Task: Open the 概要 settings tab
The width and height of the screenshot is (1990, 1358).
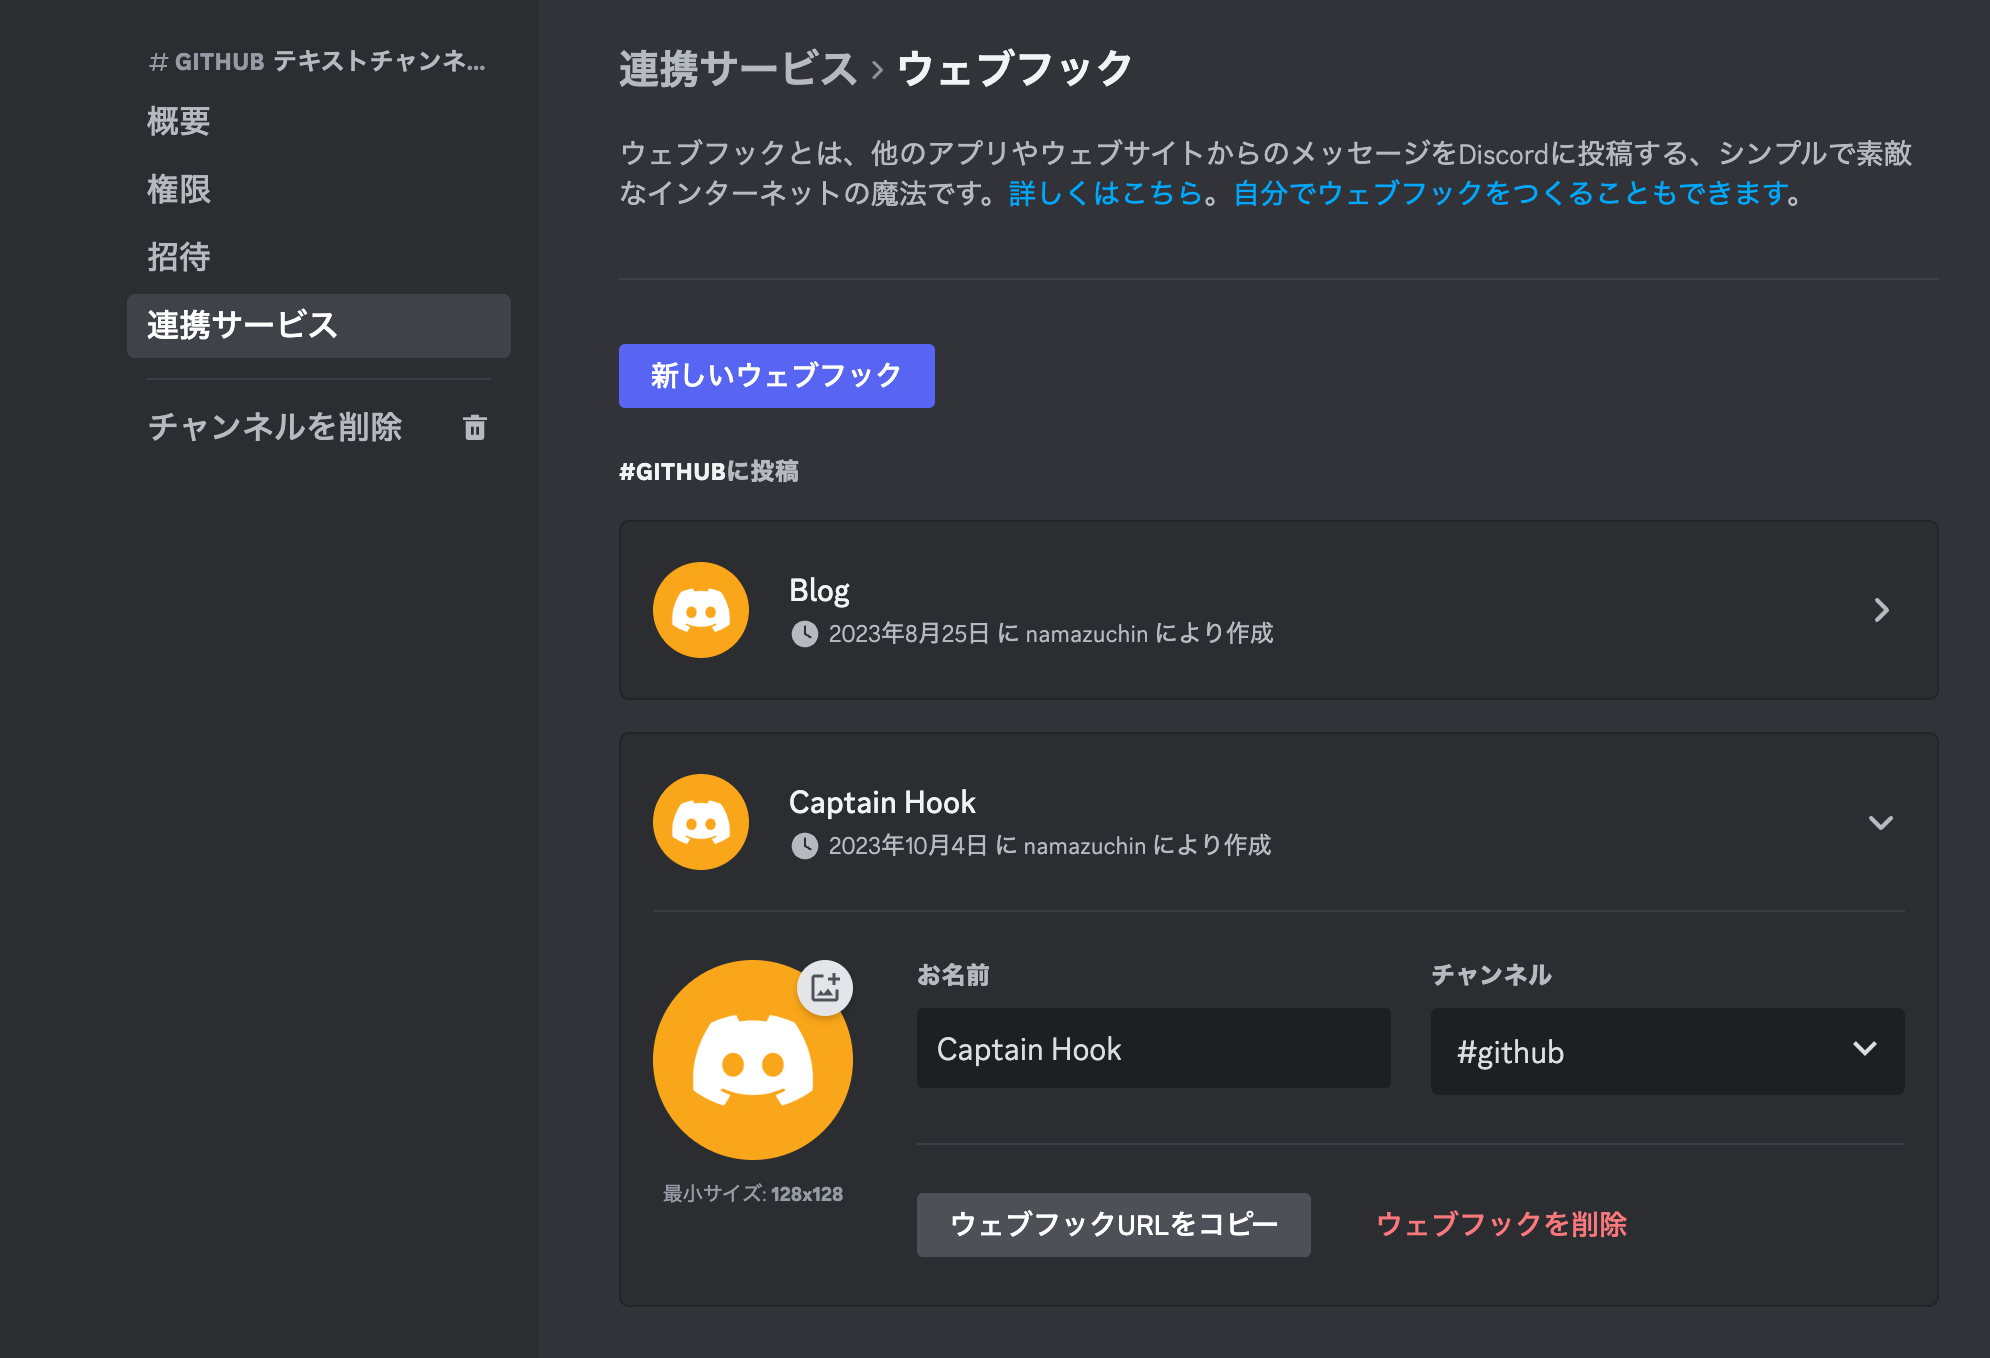Action: point(179,121)
